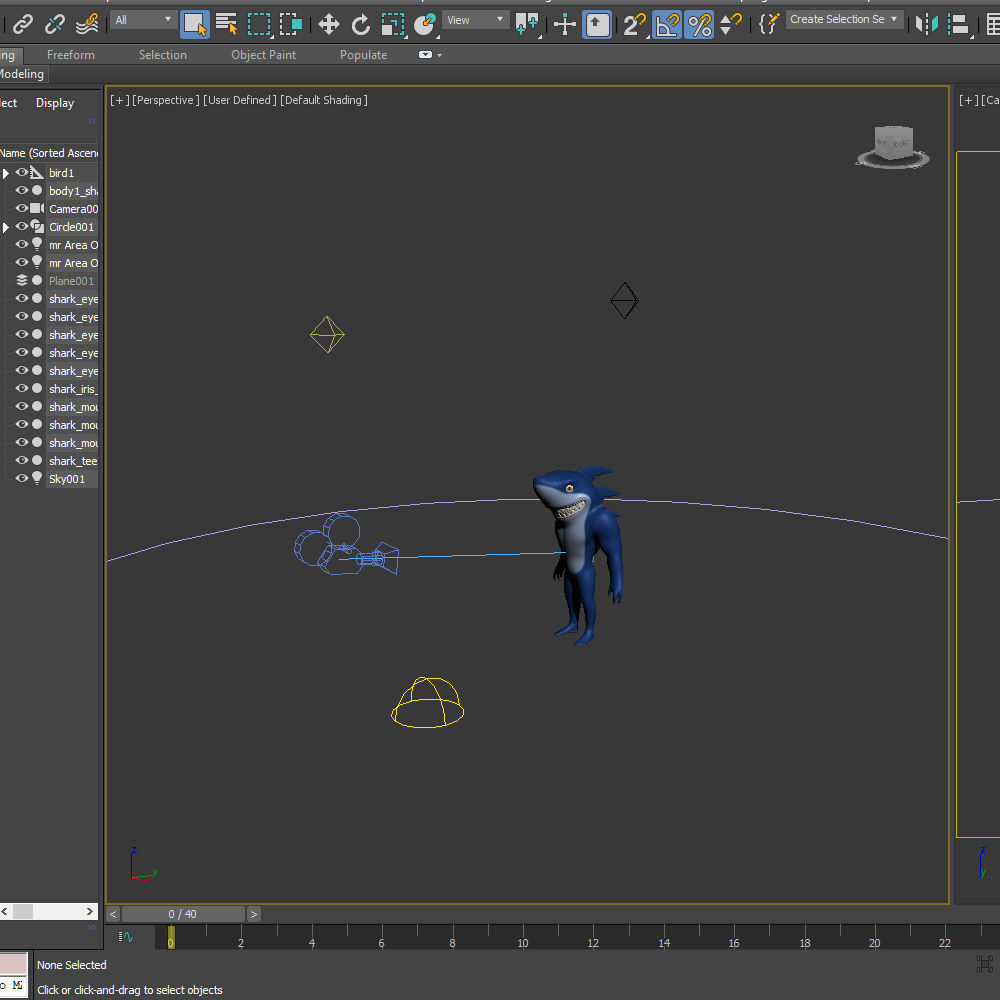
Task: Select Sky001 in the scene list
Action: [67, 479]
